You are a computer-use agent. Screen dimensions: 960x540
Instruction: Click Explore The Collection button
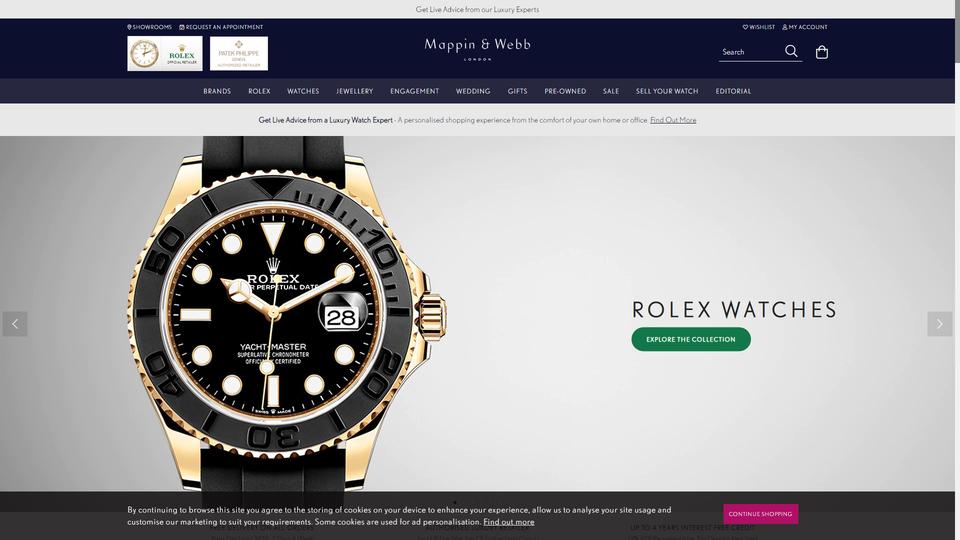[691, 339]
